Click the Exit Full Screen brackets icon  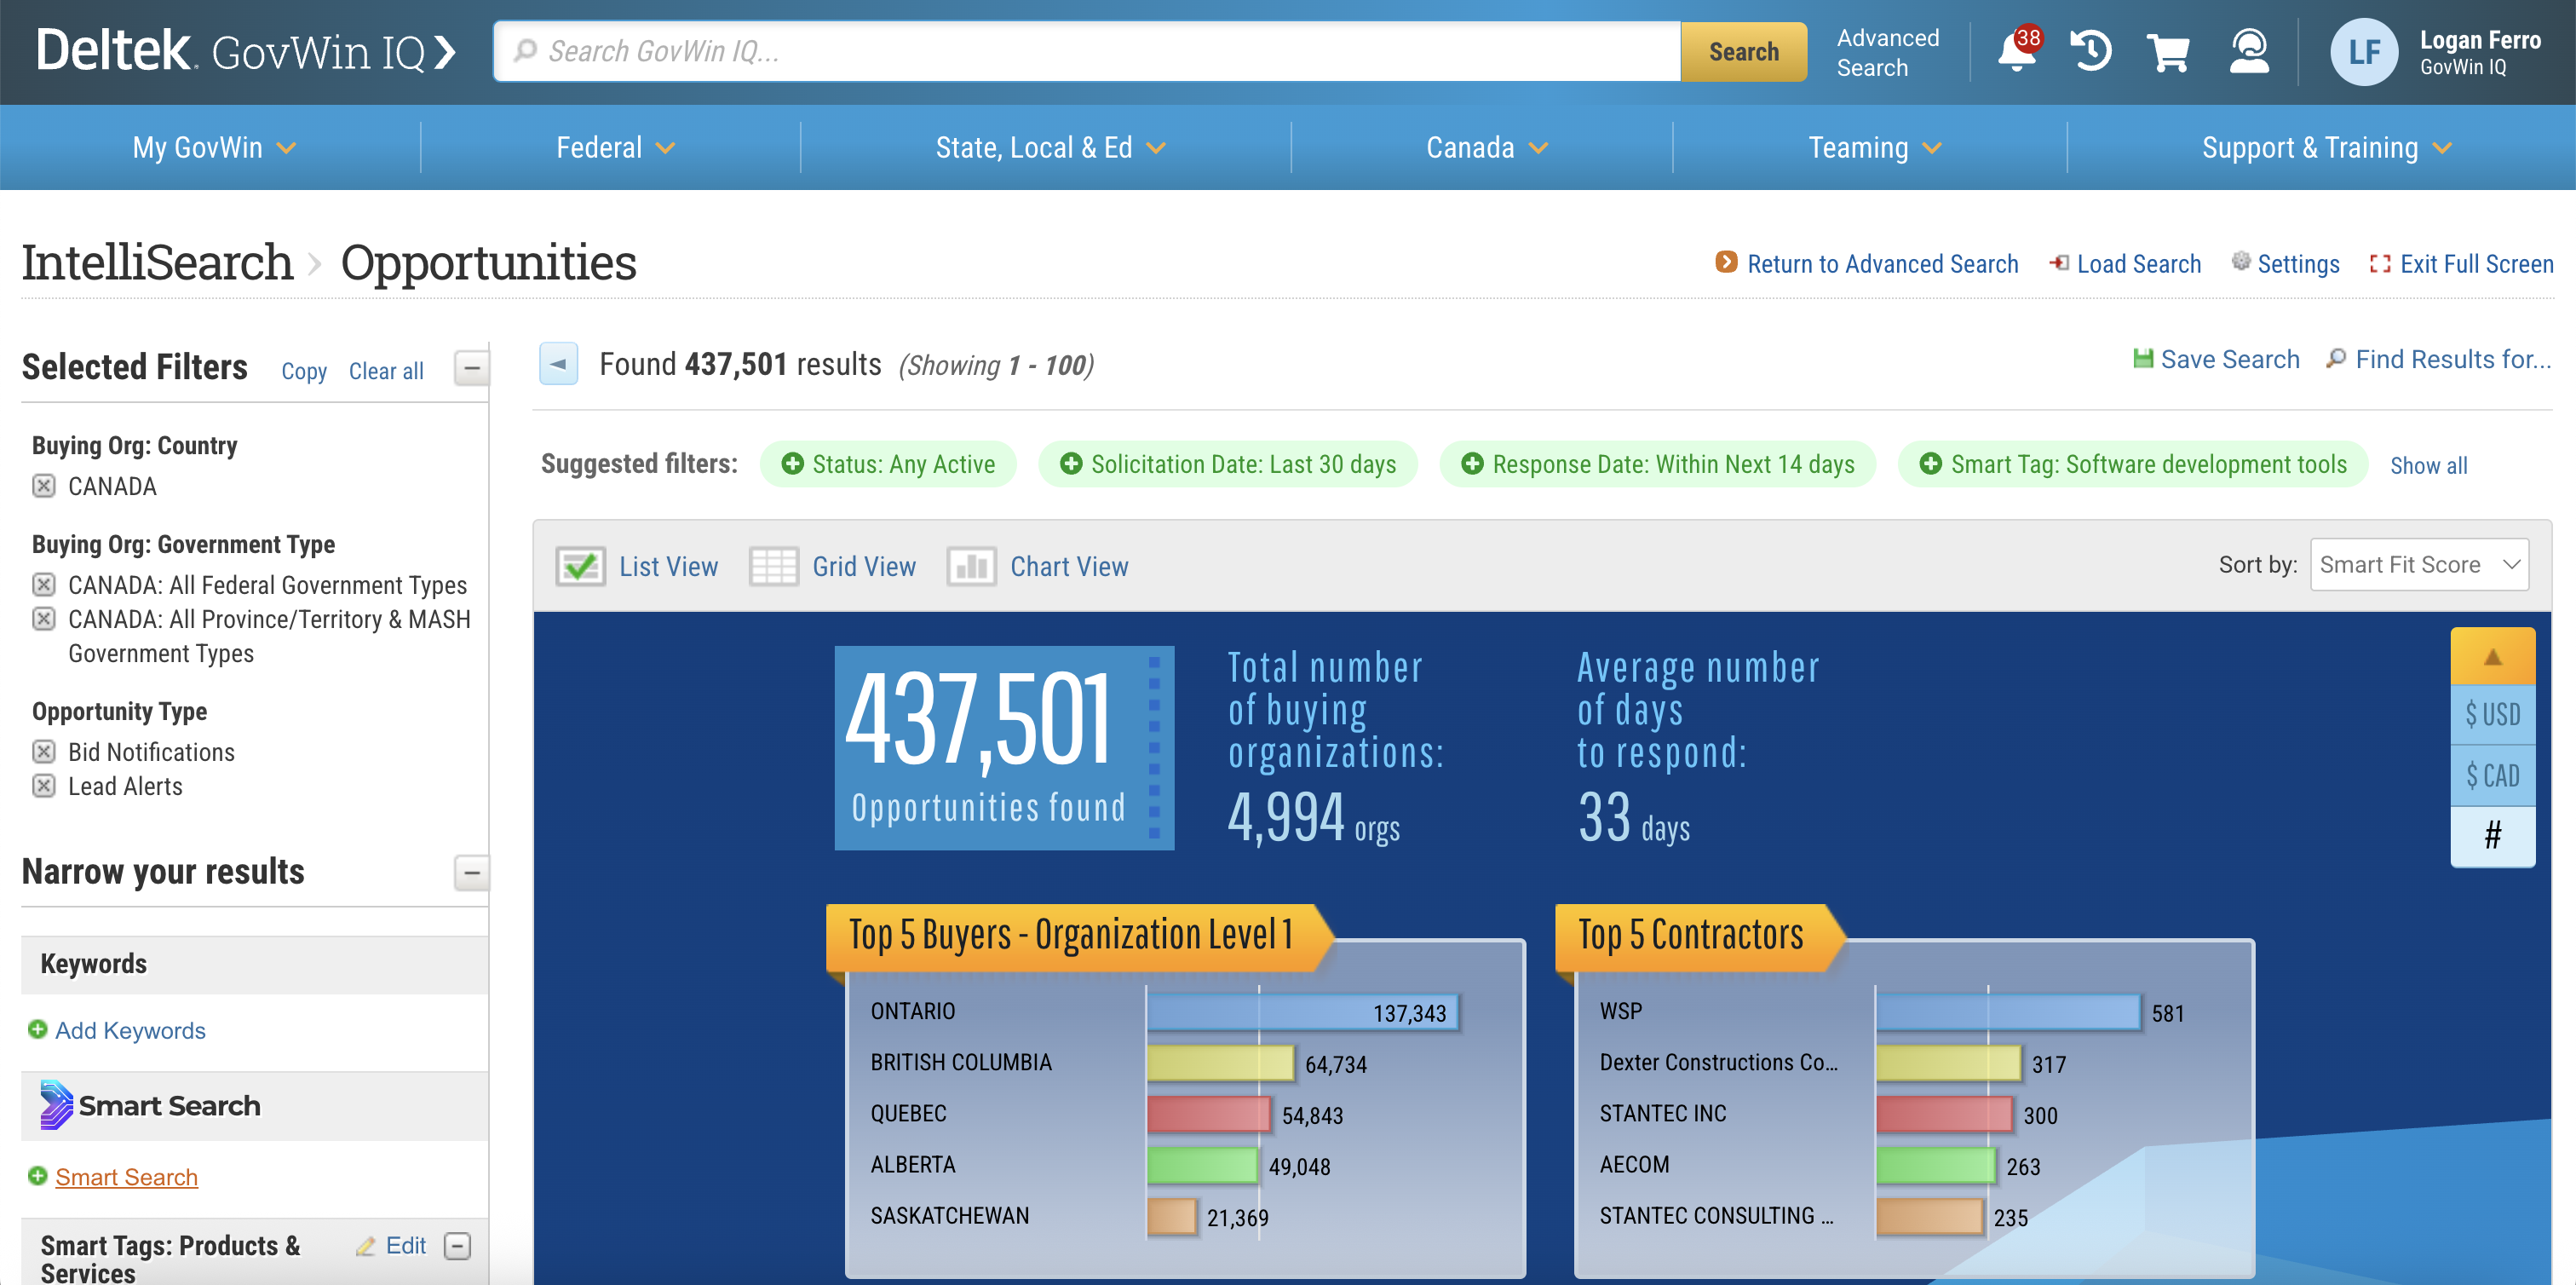(2380, 264)
